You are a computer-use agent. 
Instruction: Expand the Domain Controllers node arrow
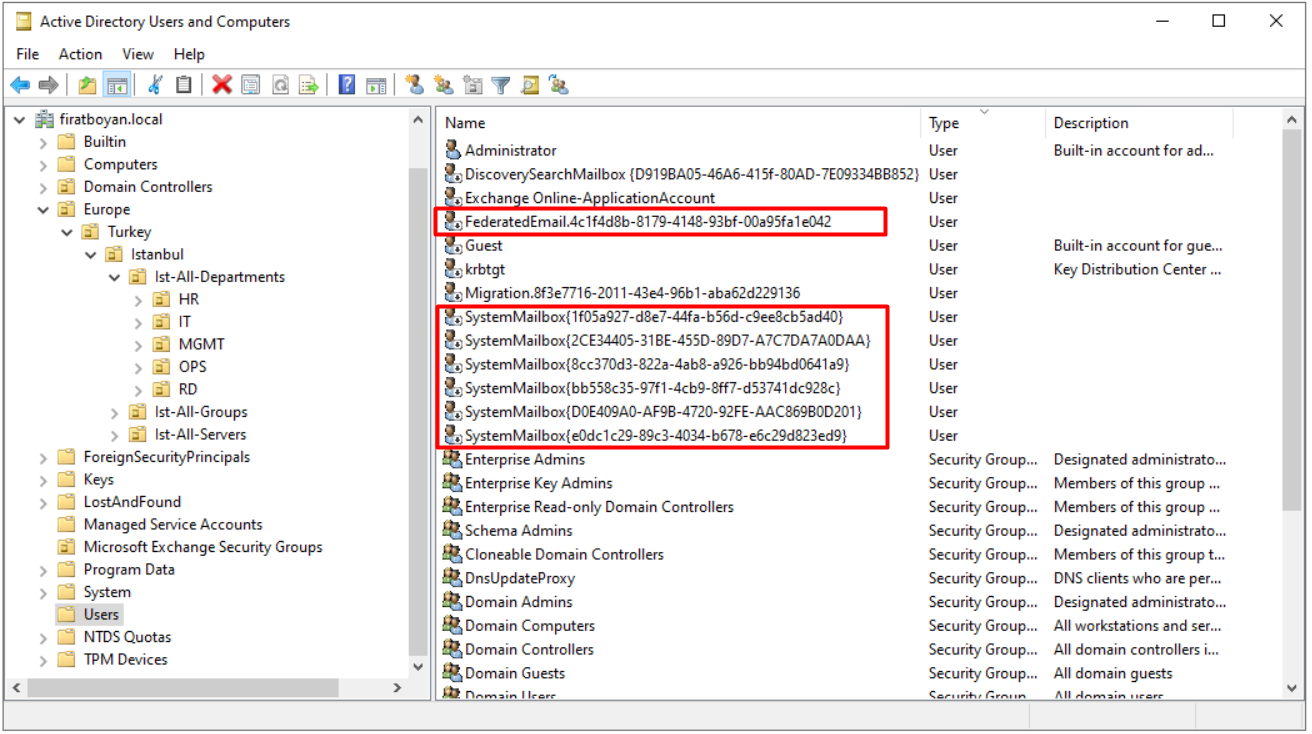(x=43, y=187)
